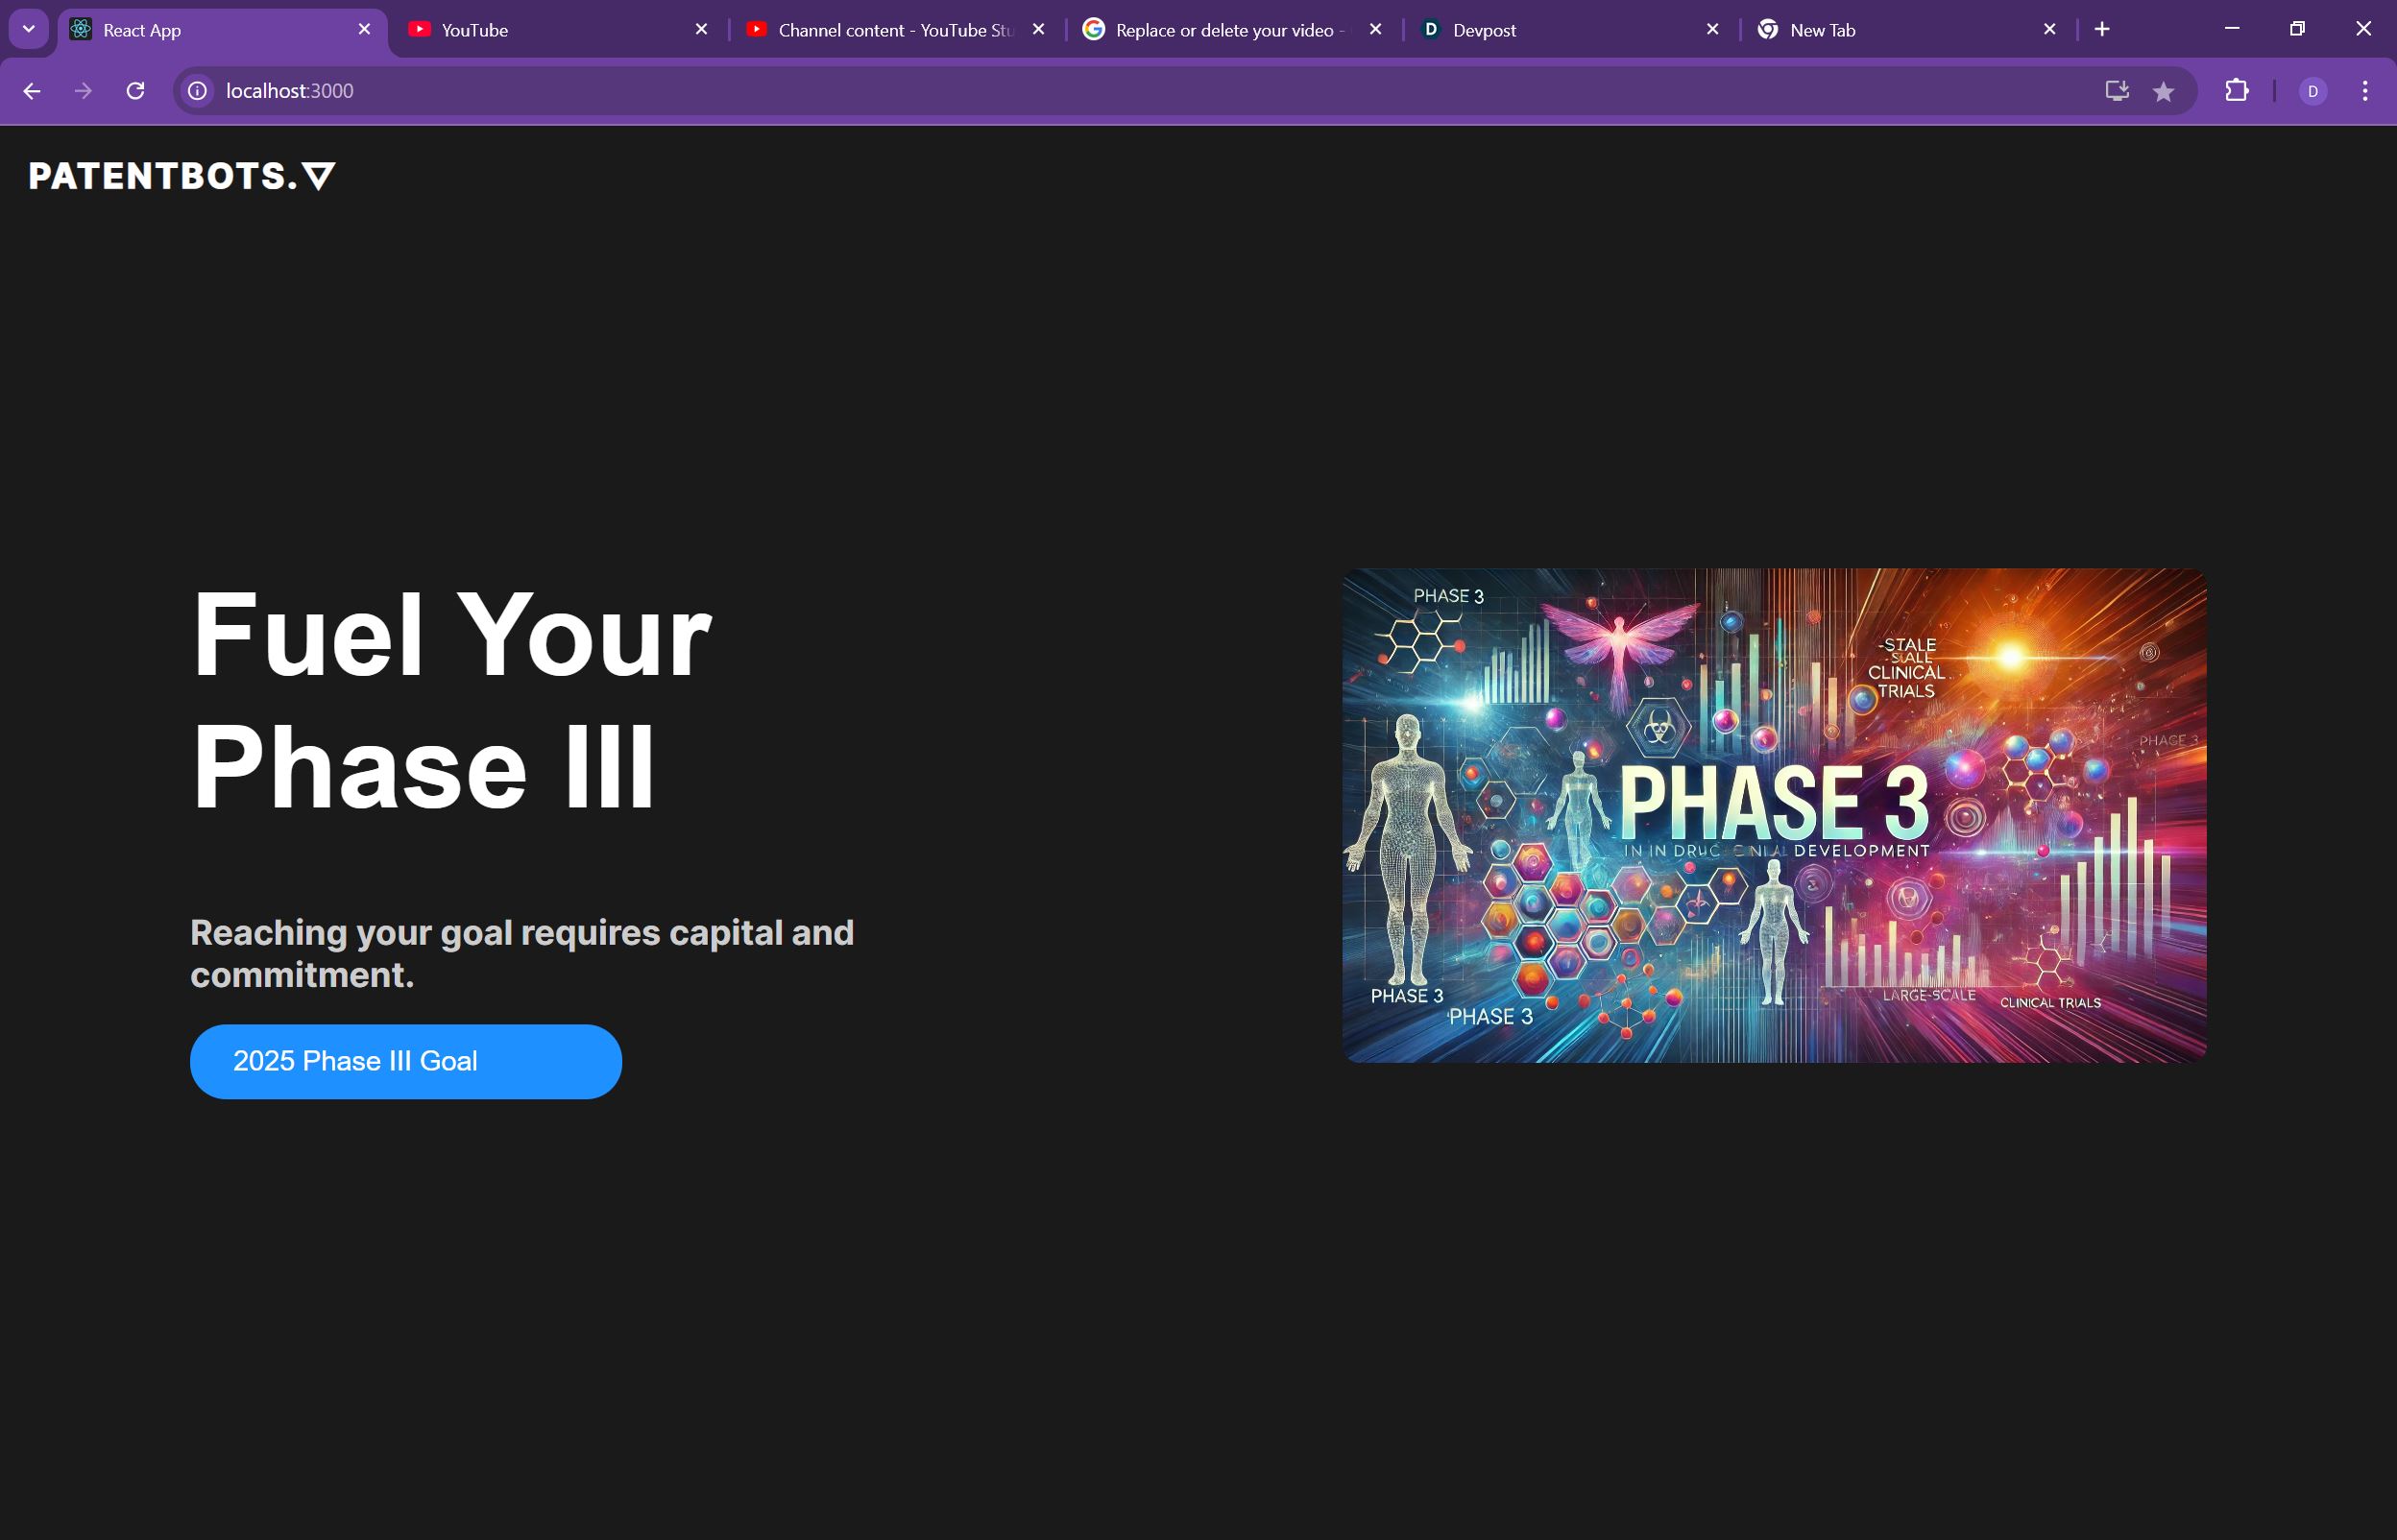Go back to previous page
The width and height of the screenshot is (2397, 1540).
[32, 91]
